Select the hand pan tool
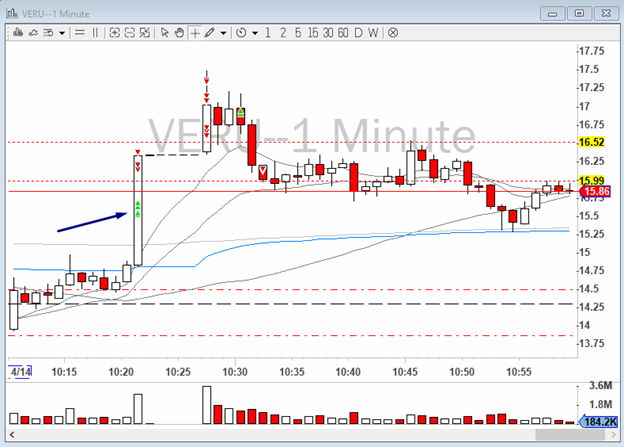 coord(179,33)
